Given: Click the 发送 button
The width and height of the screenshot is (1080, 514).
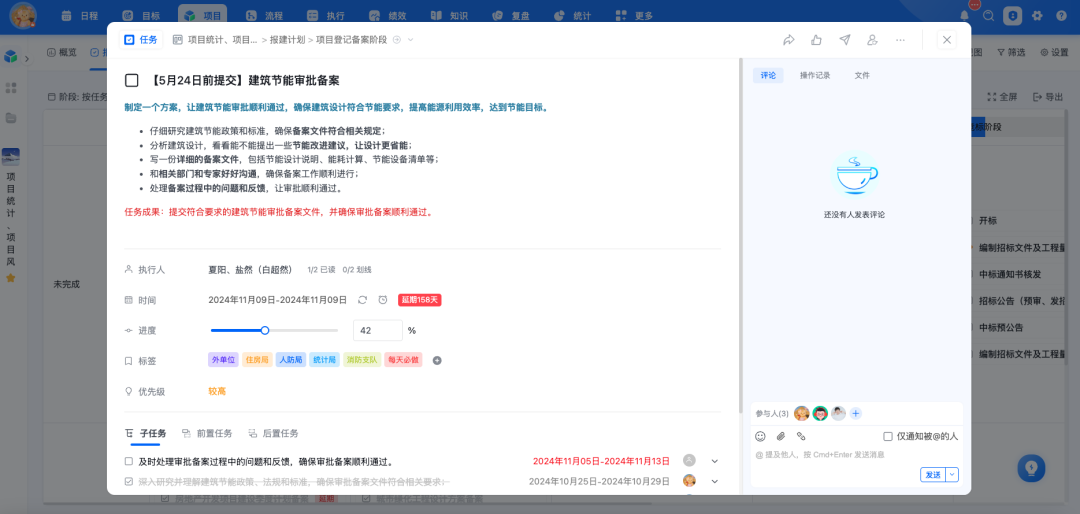Looking at the screenshot, I should (933, 475).
